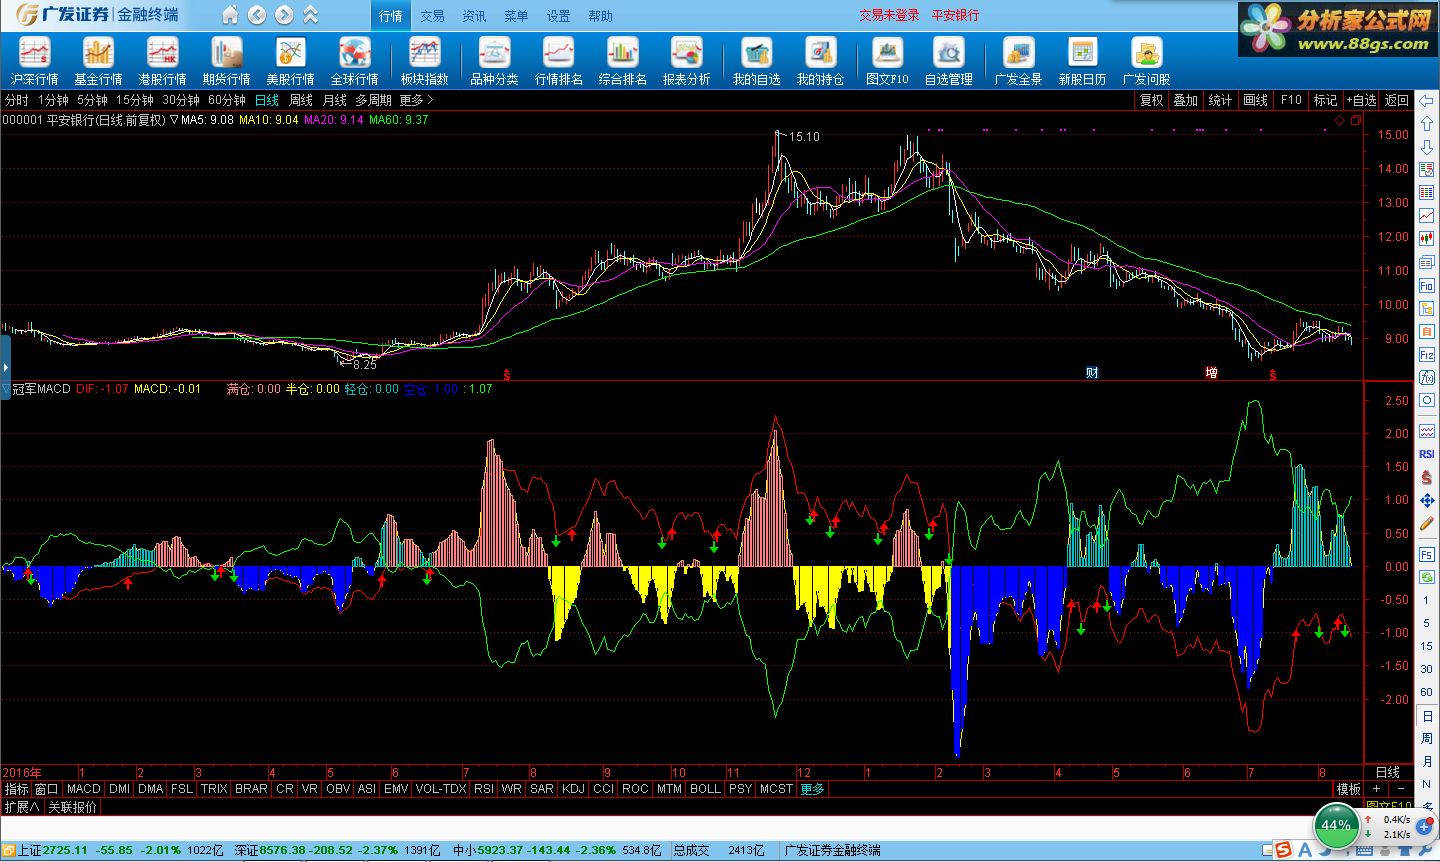
Task: Click the pencil draw icon in right sidebar
Action: pyautogui.click(x=1427, y=524)
